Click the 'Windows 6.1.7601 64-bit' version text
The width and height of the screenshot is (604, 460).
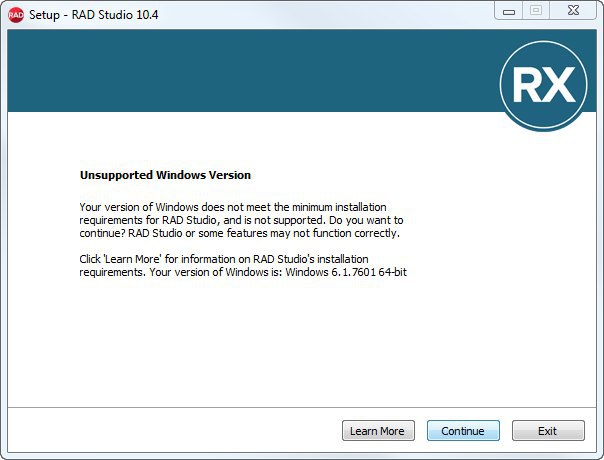[346, 272]
